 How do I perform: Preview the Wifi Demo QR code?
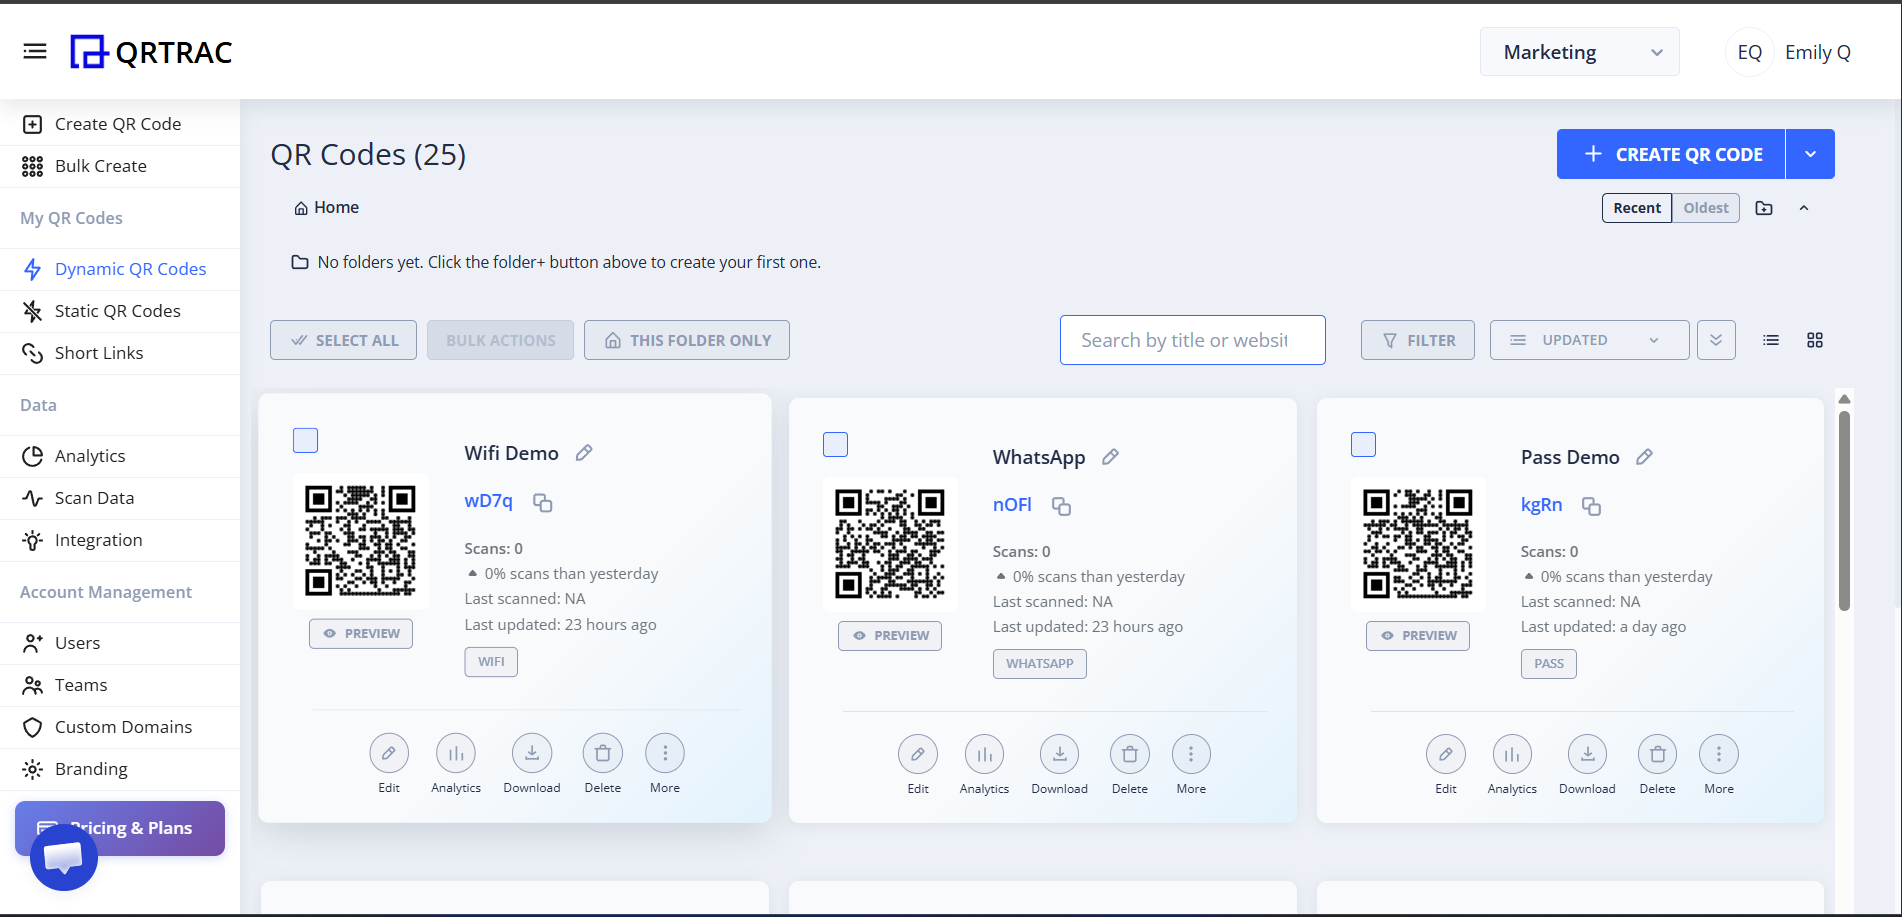tap(361, 633)
